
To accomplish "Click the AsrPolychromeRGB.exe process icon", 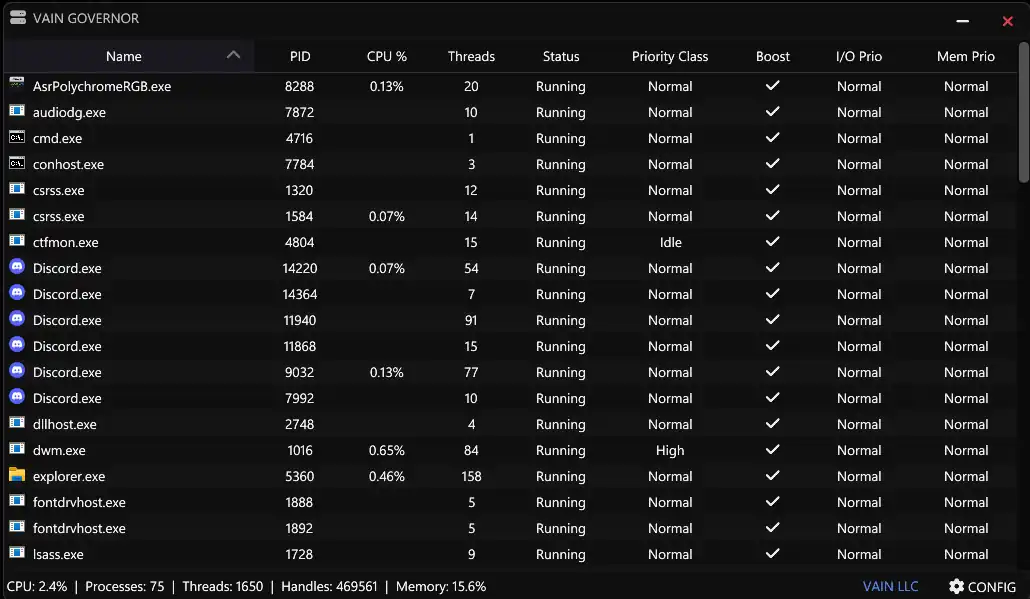I will point(17,86).
